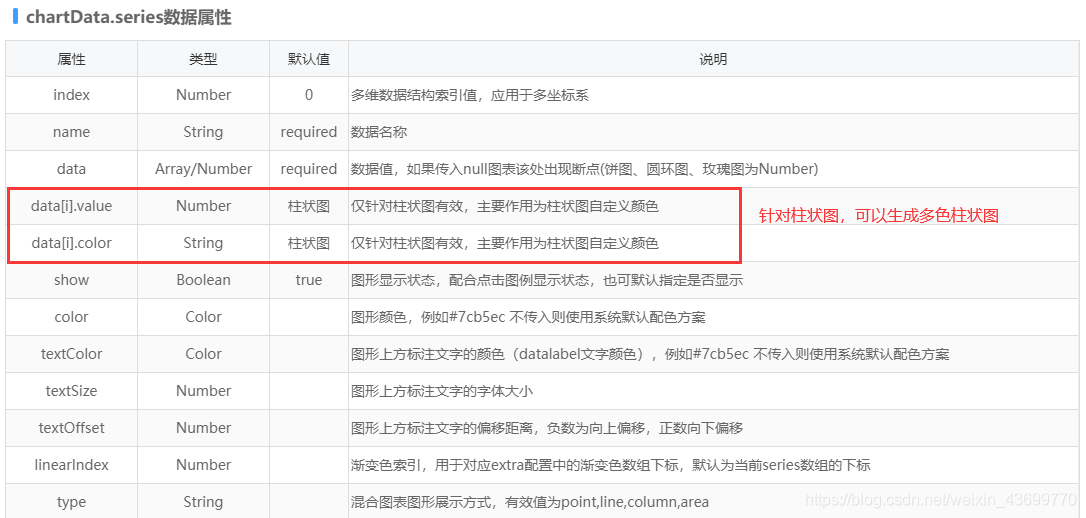Image resolution: width=1086 pixels, height=518 pixels.
Task: Click the Number type in data[i].value row
Action: click(203, 206)
